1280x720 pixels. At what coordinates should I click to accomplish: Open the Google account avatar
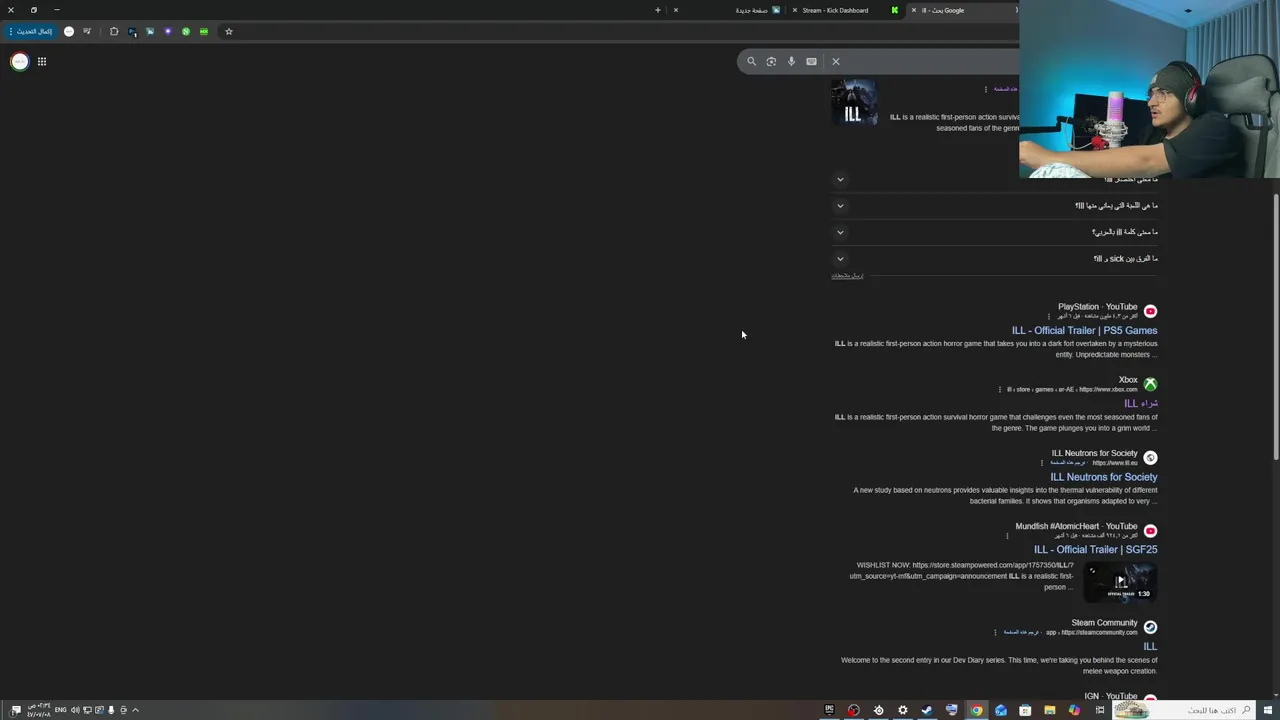point(19,61)
